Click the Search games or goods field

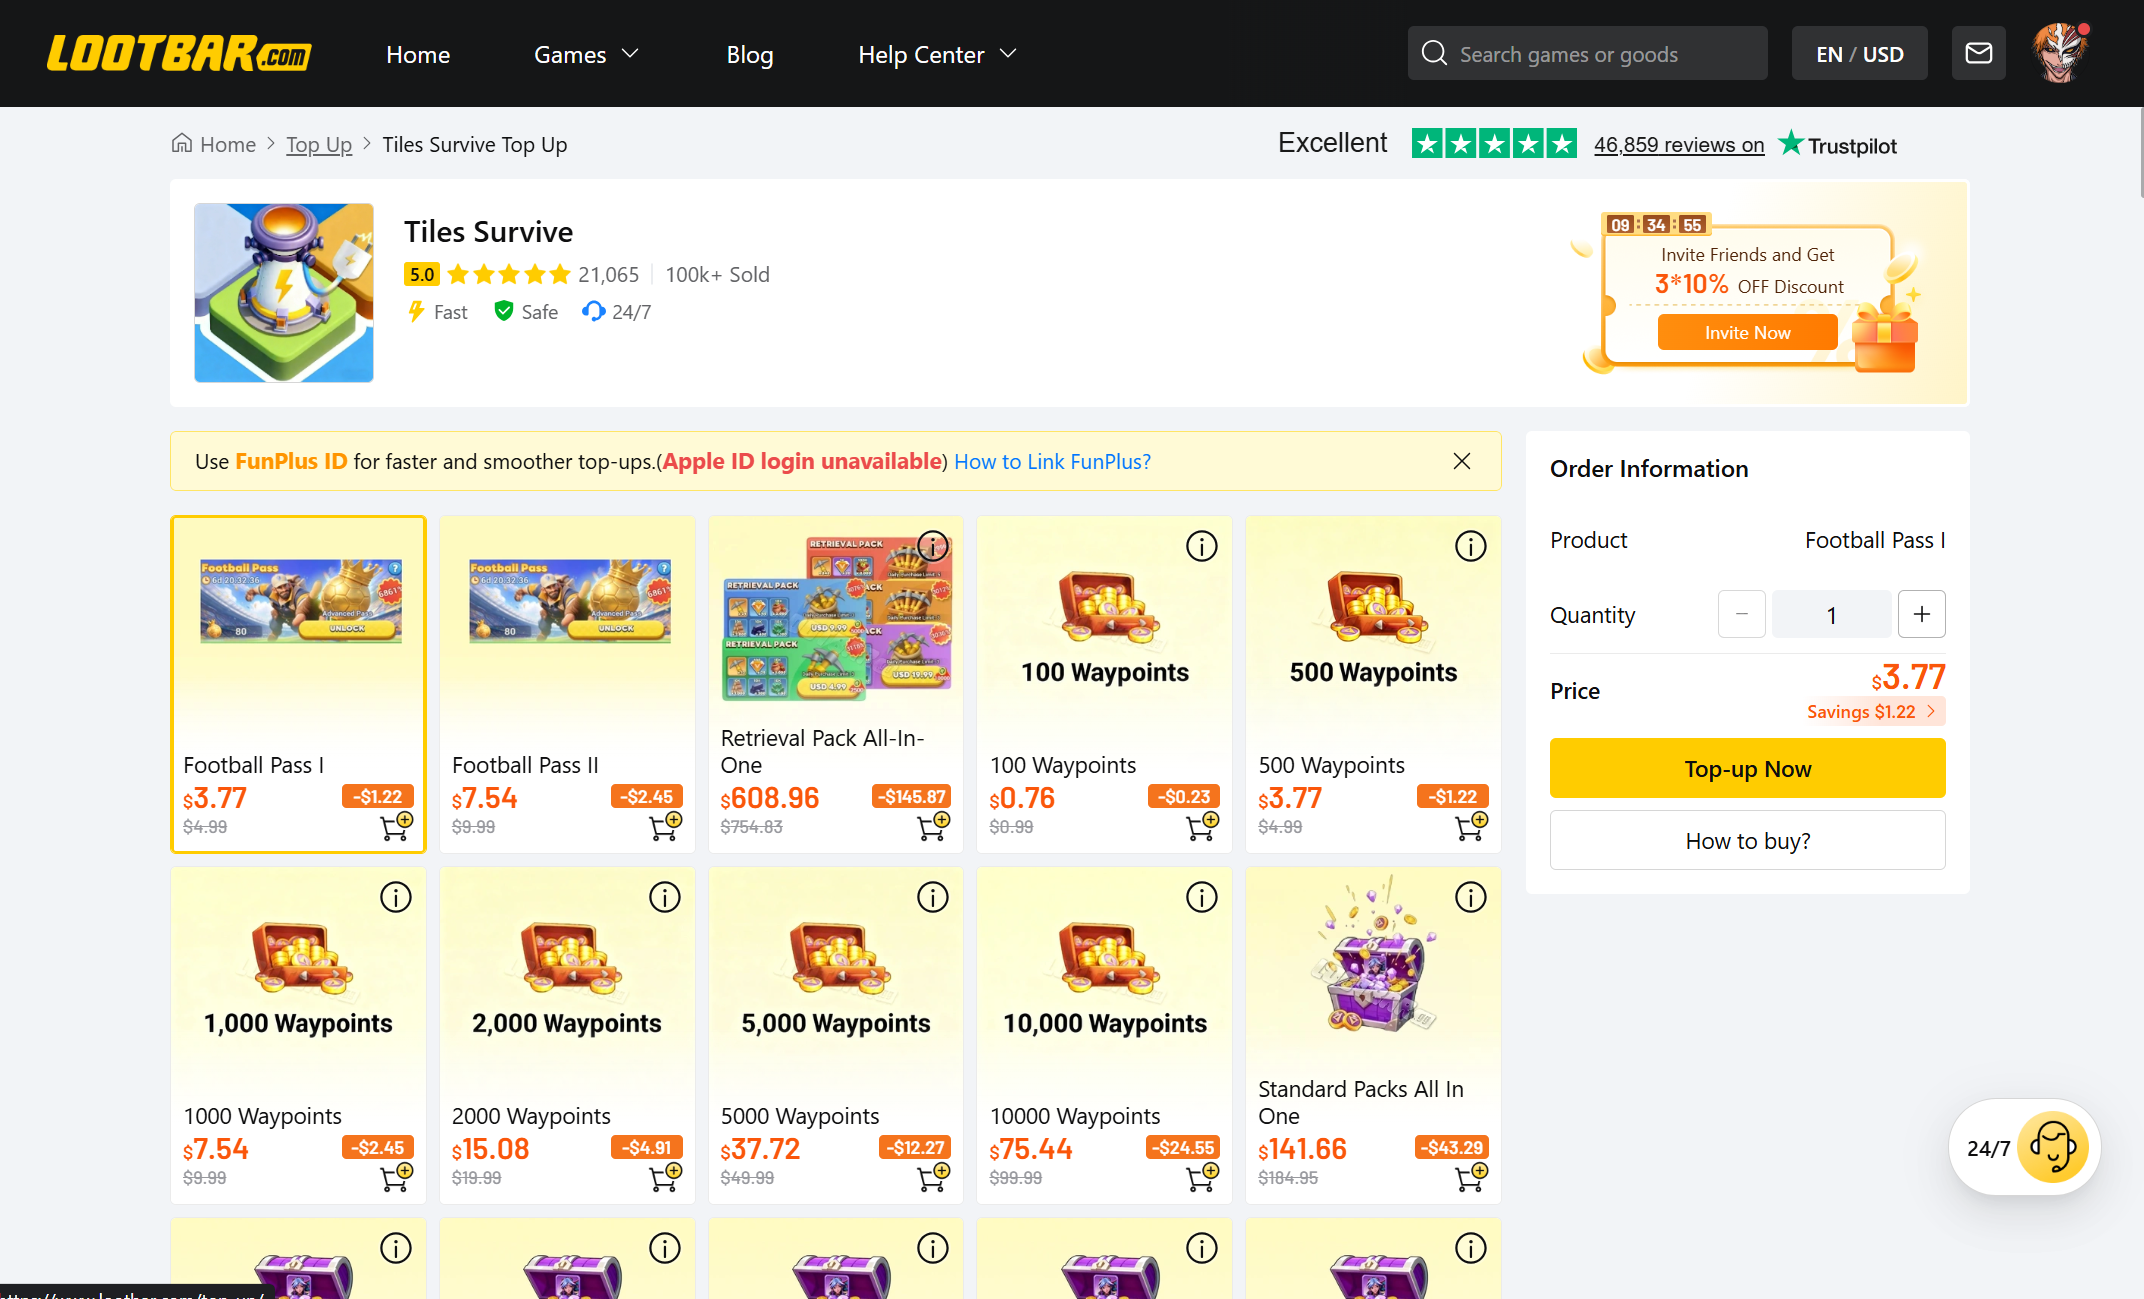(x=1588, y=53)
